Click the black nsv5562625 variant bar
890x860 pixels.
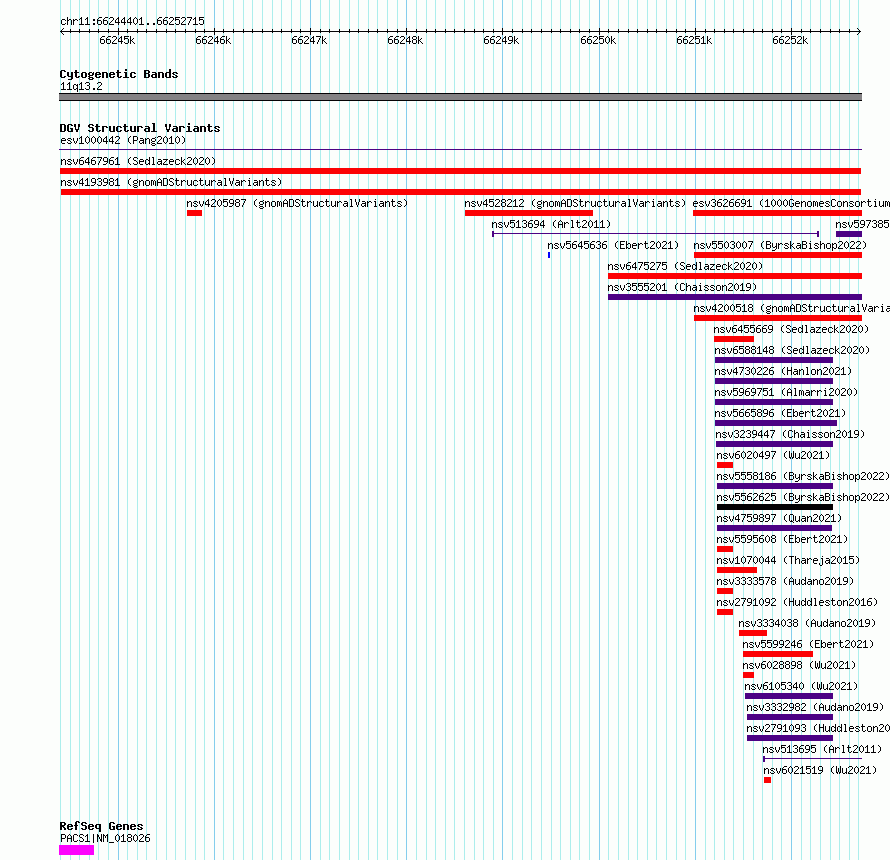(775, 507)
